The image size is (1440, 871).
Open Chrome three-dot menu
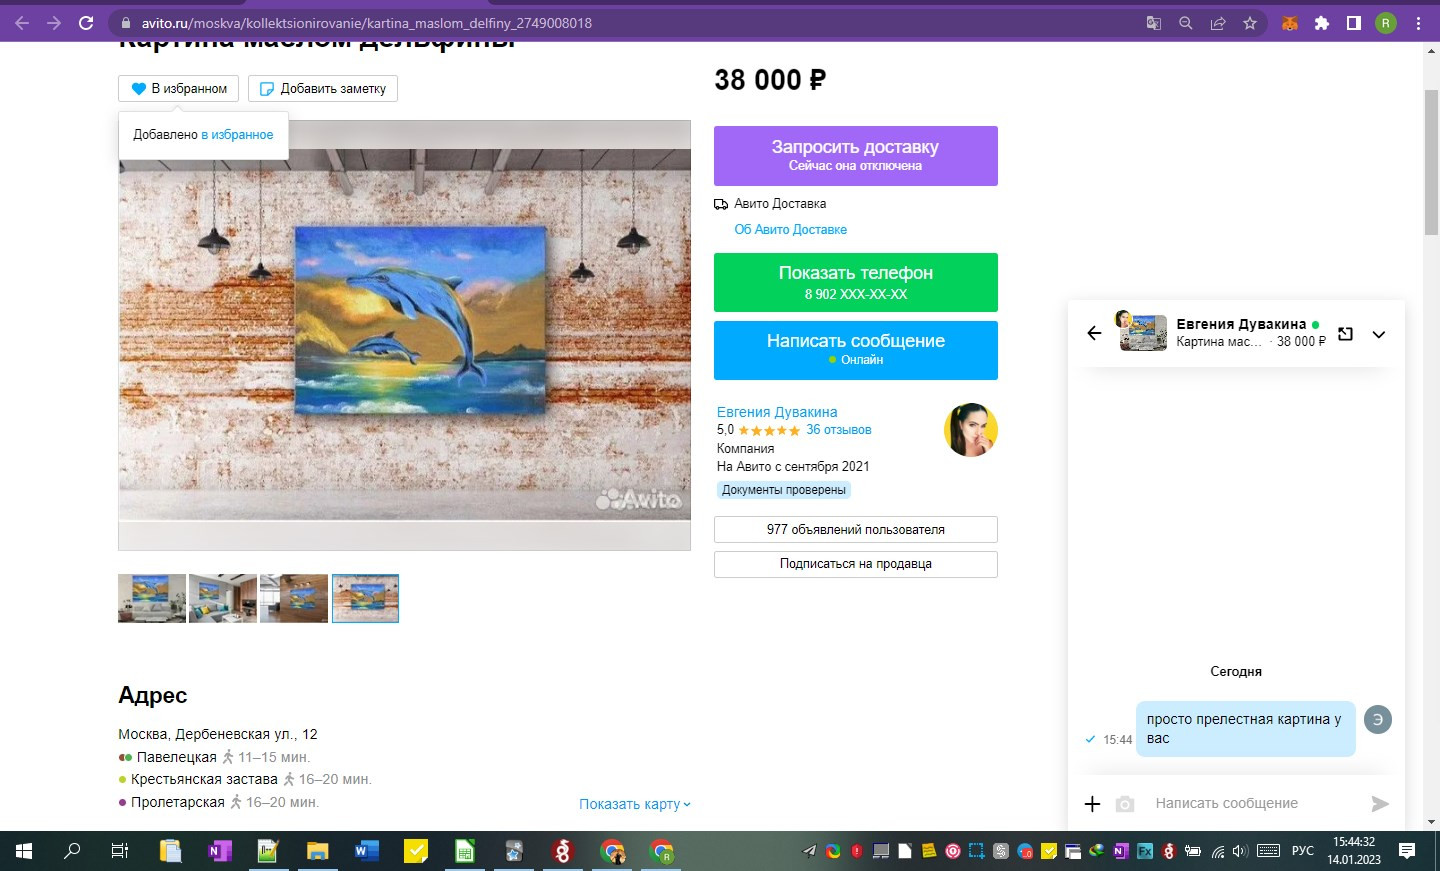[x=1418, y=22]
